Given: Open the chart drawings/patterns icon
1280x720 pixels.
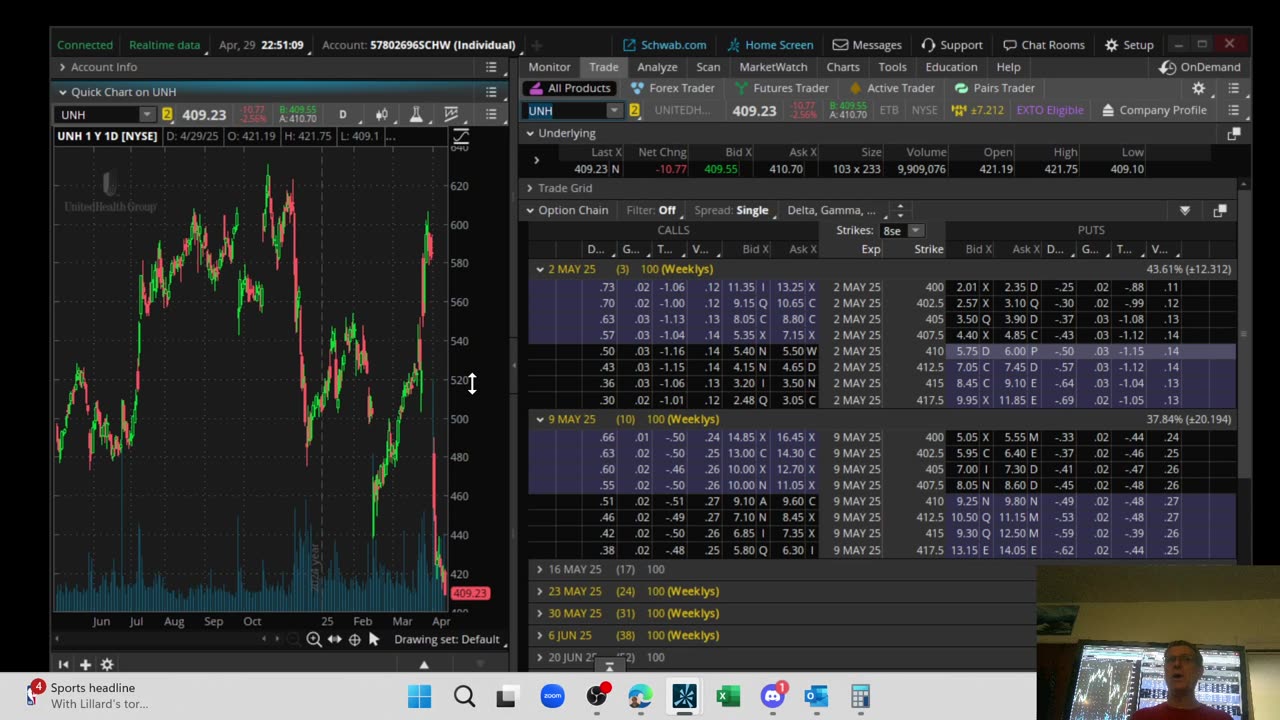Looking at the screenshot, I should pos(451,114).
